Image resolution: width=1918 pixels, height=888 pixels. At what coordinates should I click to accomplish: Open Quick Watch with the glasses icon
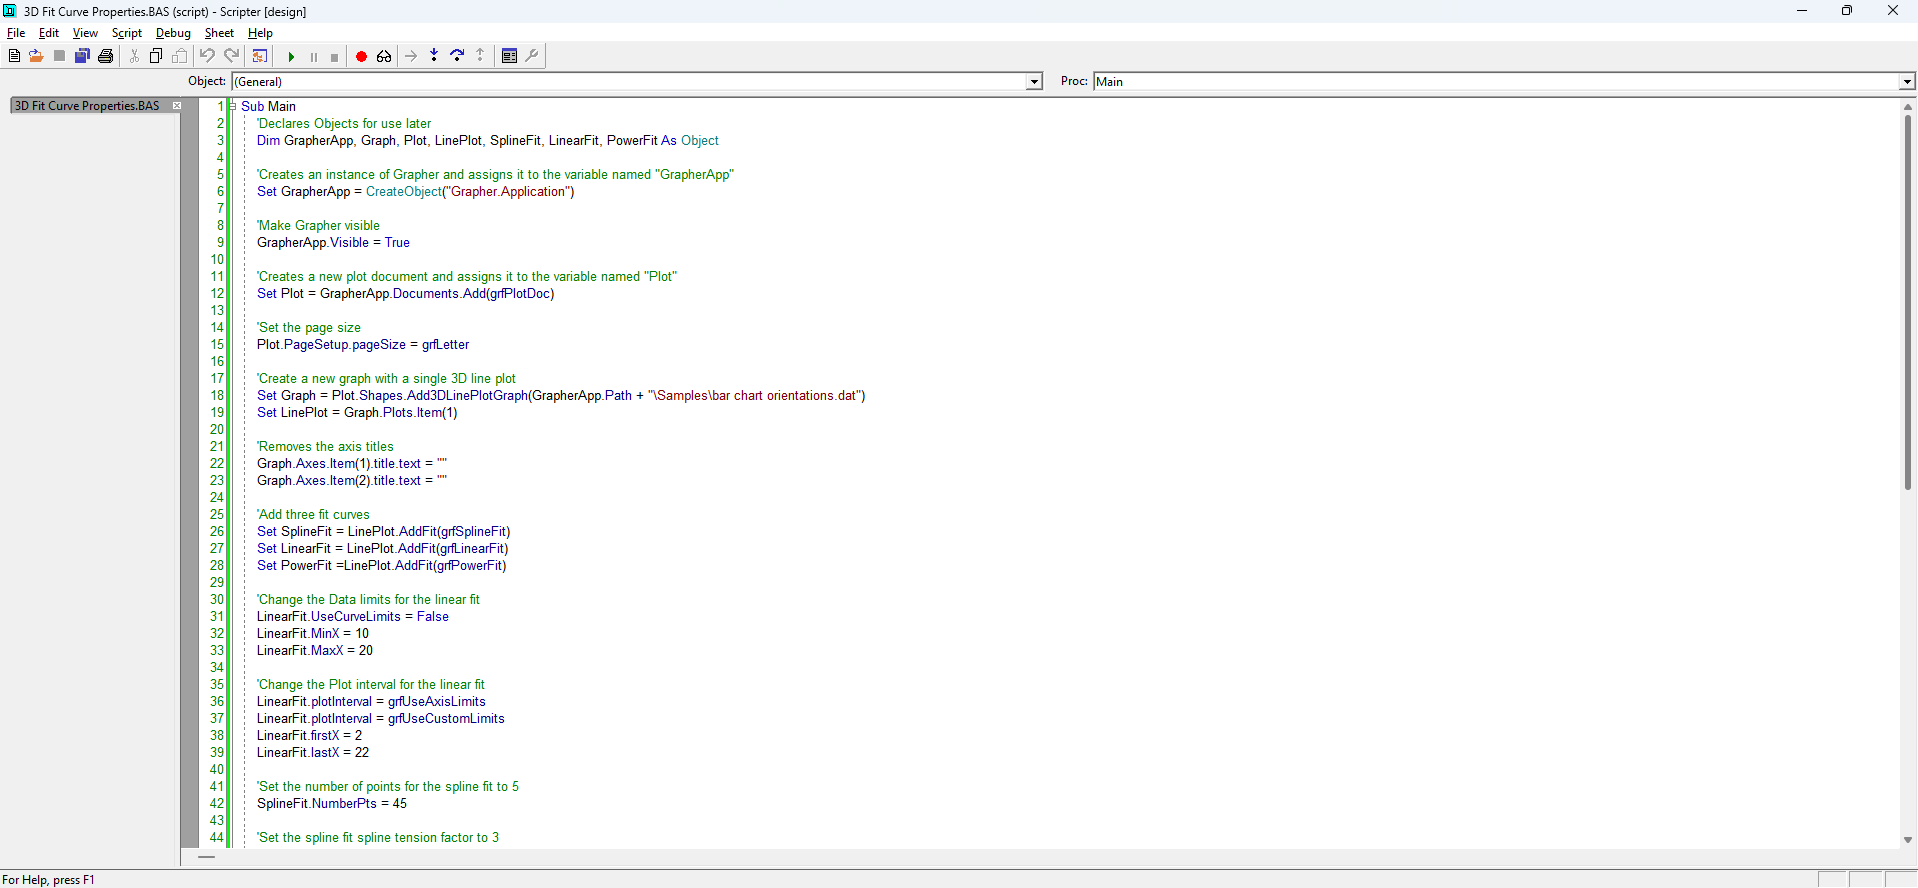384,56
